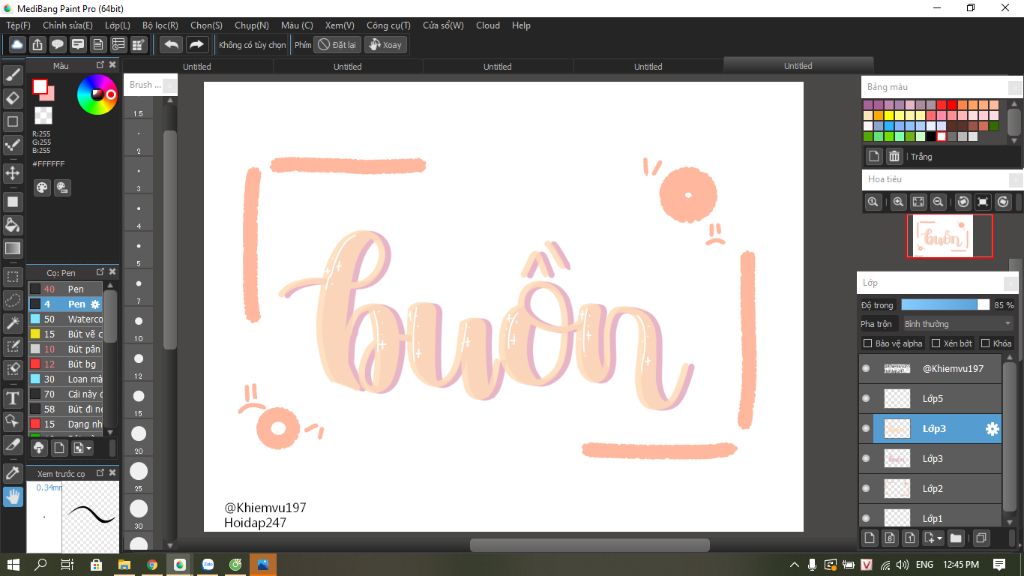Select the rectangular Selection tool
1024x576 pixels.
point(12,277)
